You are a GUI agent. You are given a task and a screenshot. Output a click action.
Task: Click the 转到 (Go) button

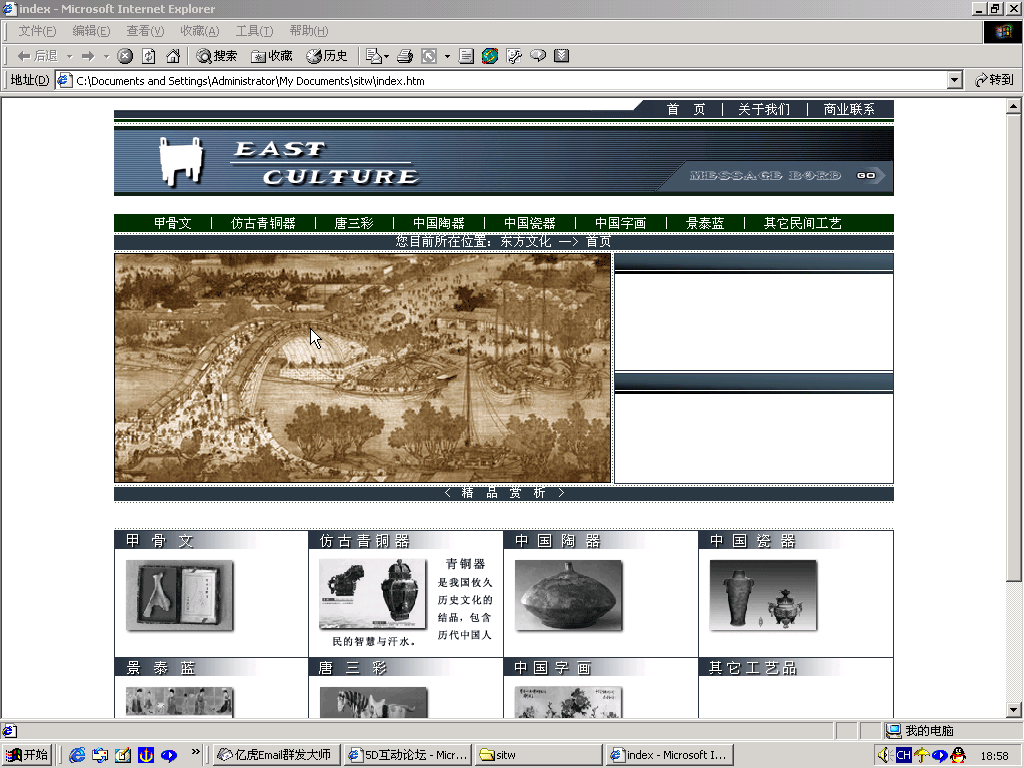(994, 80)
